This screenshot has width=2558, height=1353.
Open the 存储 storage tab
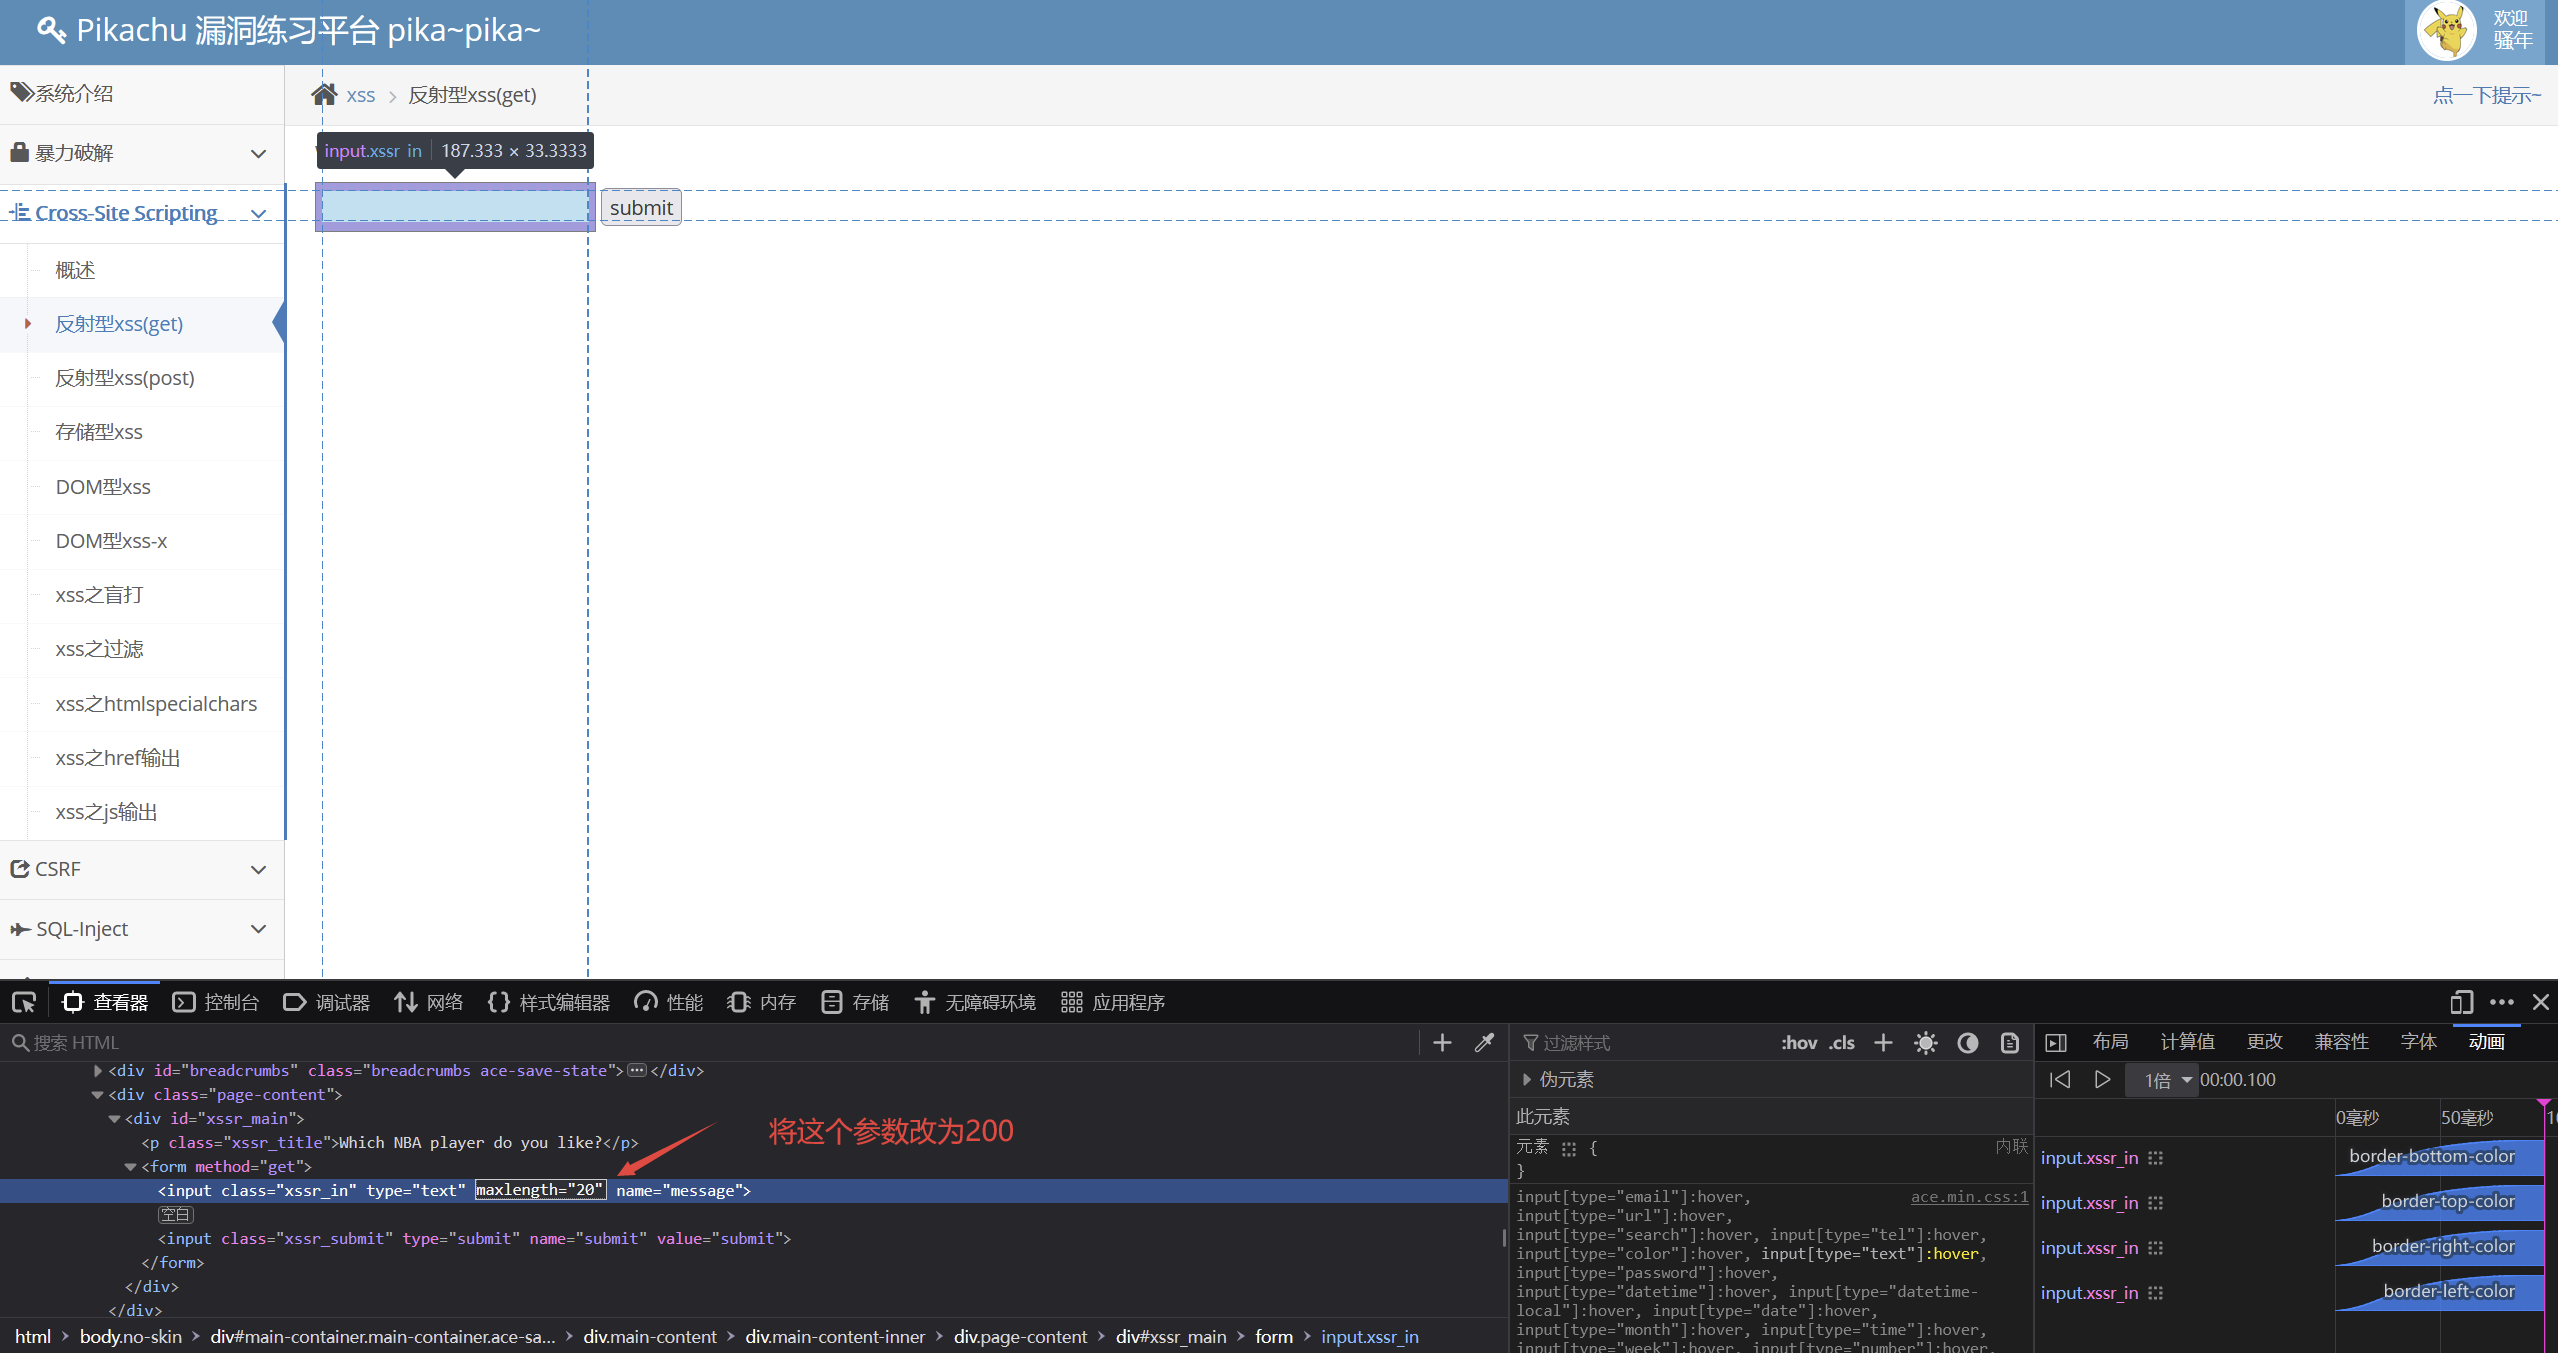(x=855, y=1002)
